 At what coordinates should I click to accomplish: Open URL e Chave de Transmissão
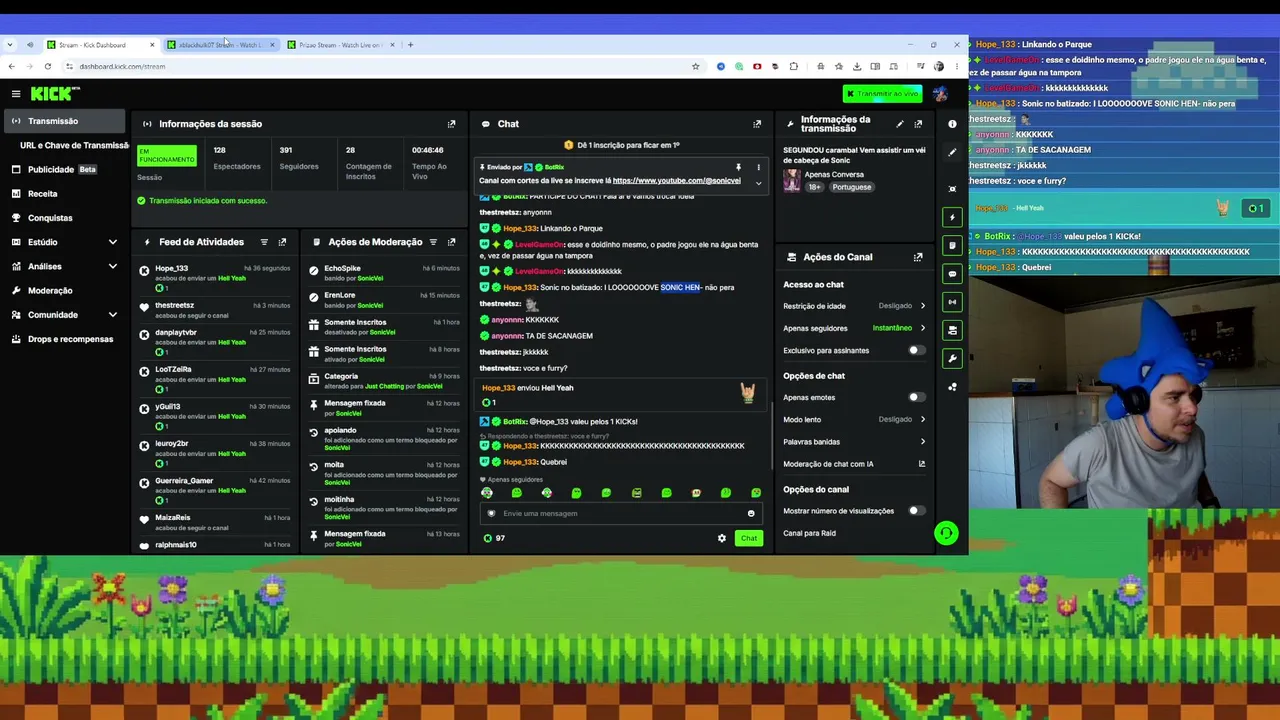74,145
